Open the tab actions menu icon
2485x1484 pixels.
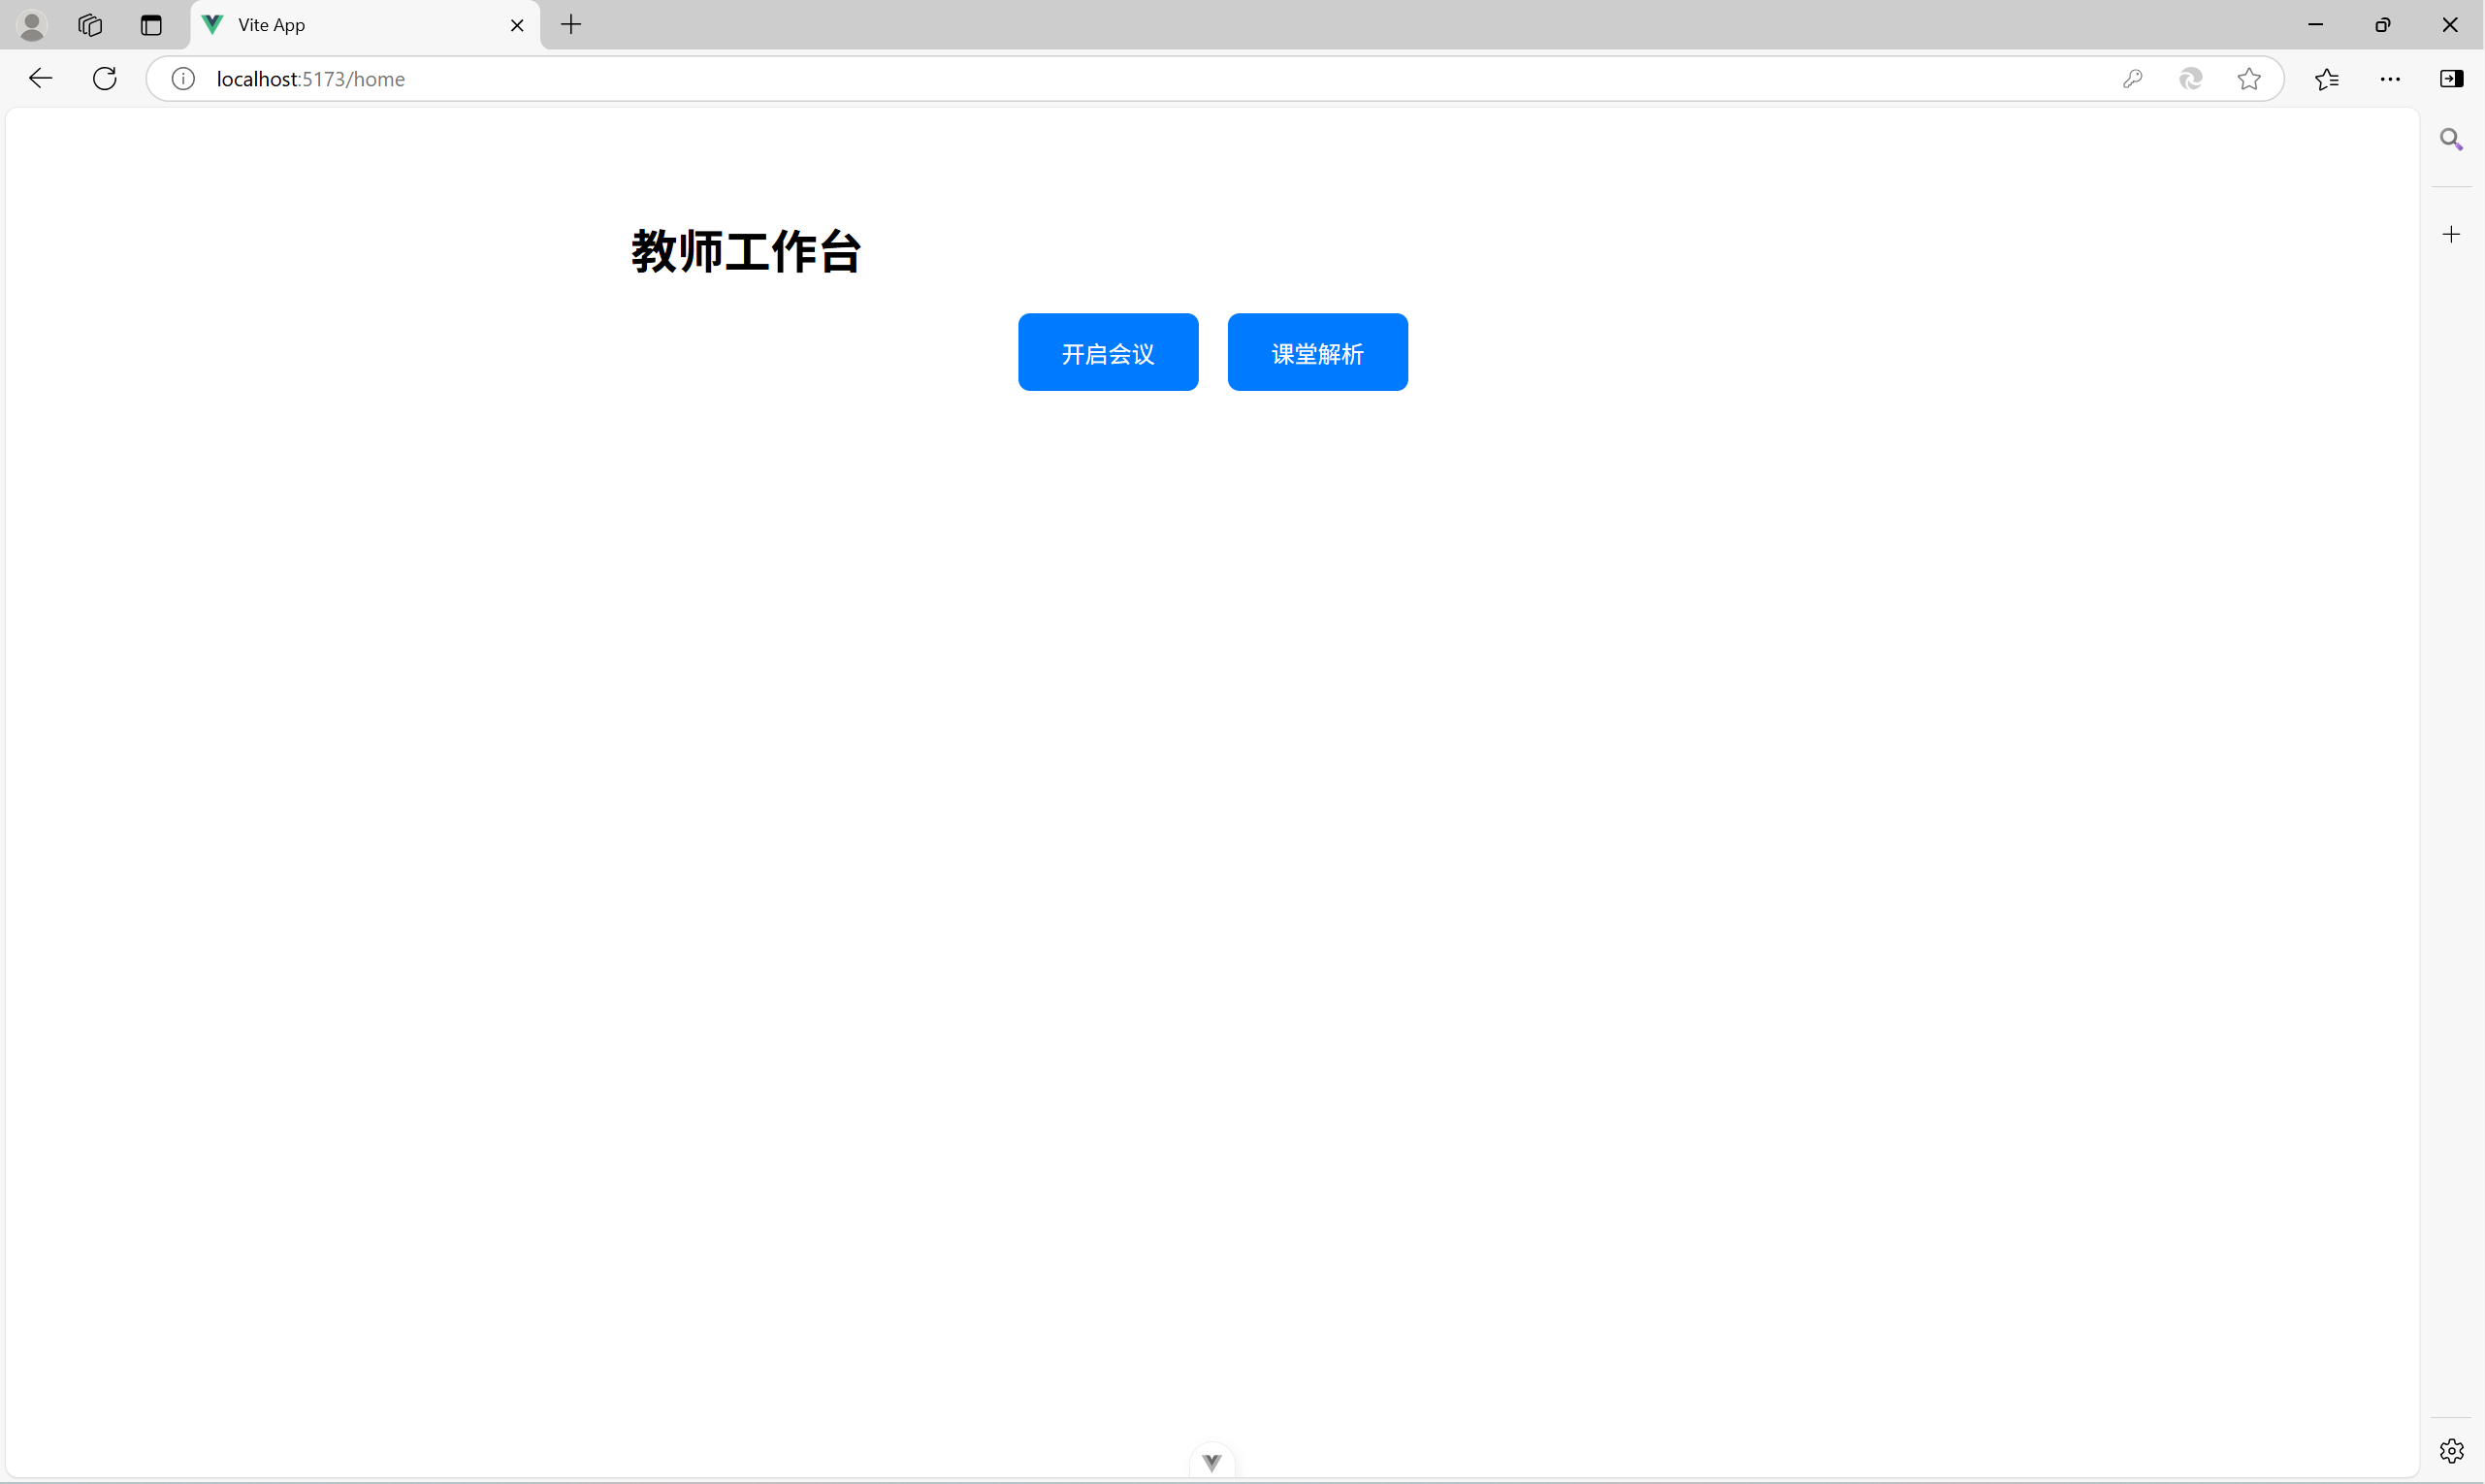click(x=151, y=25)
